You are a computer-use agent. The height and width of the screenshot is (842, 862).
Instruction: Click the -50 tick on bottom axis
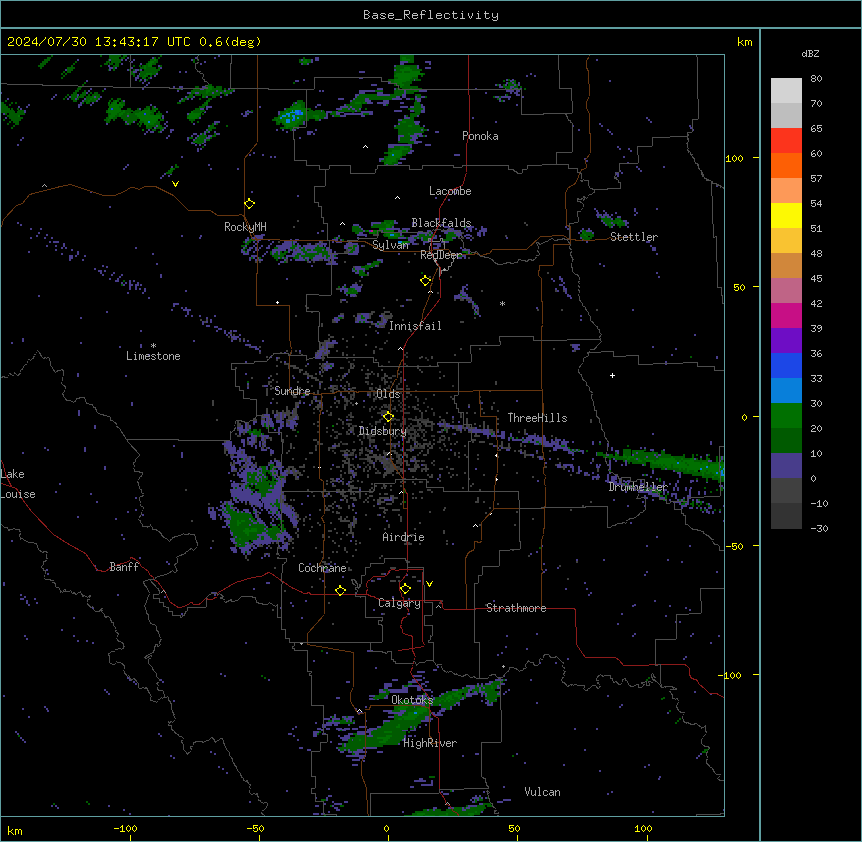point(255,828)
